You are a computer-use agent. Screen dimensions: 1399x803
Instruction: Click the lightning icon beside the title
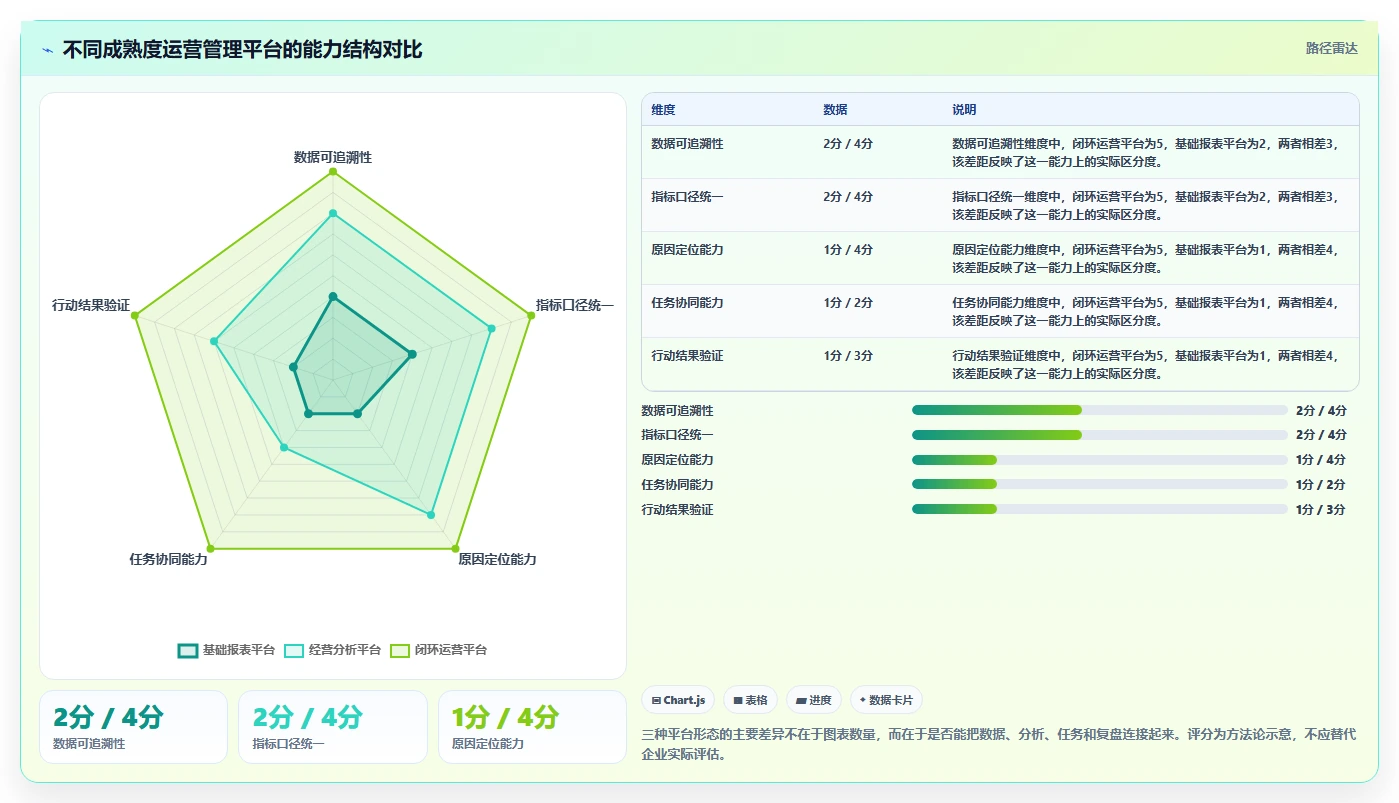[47, 50]
